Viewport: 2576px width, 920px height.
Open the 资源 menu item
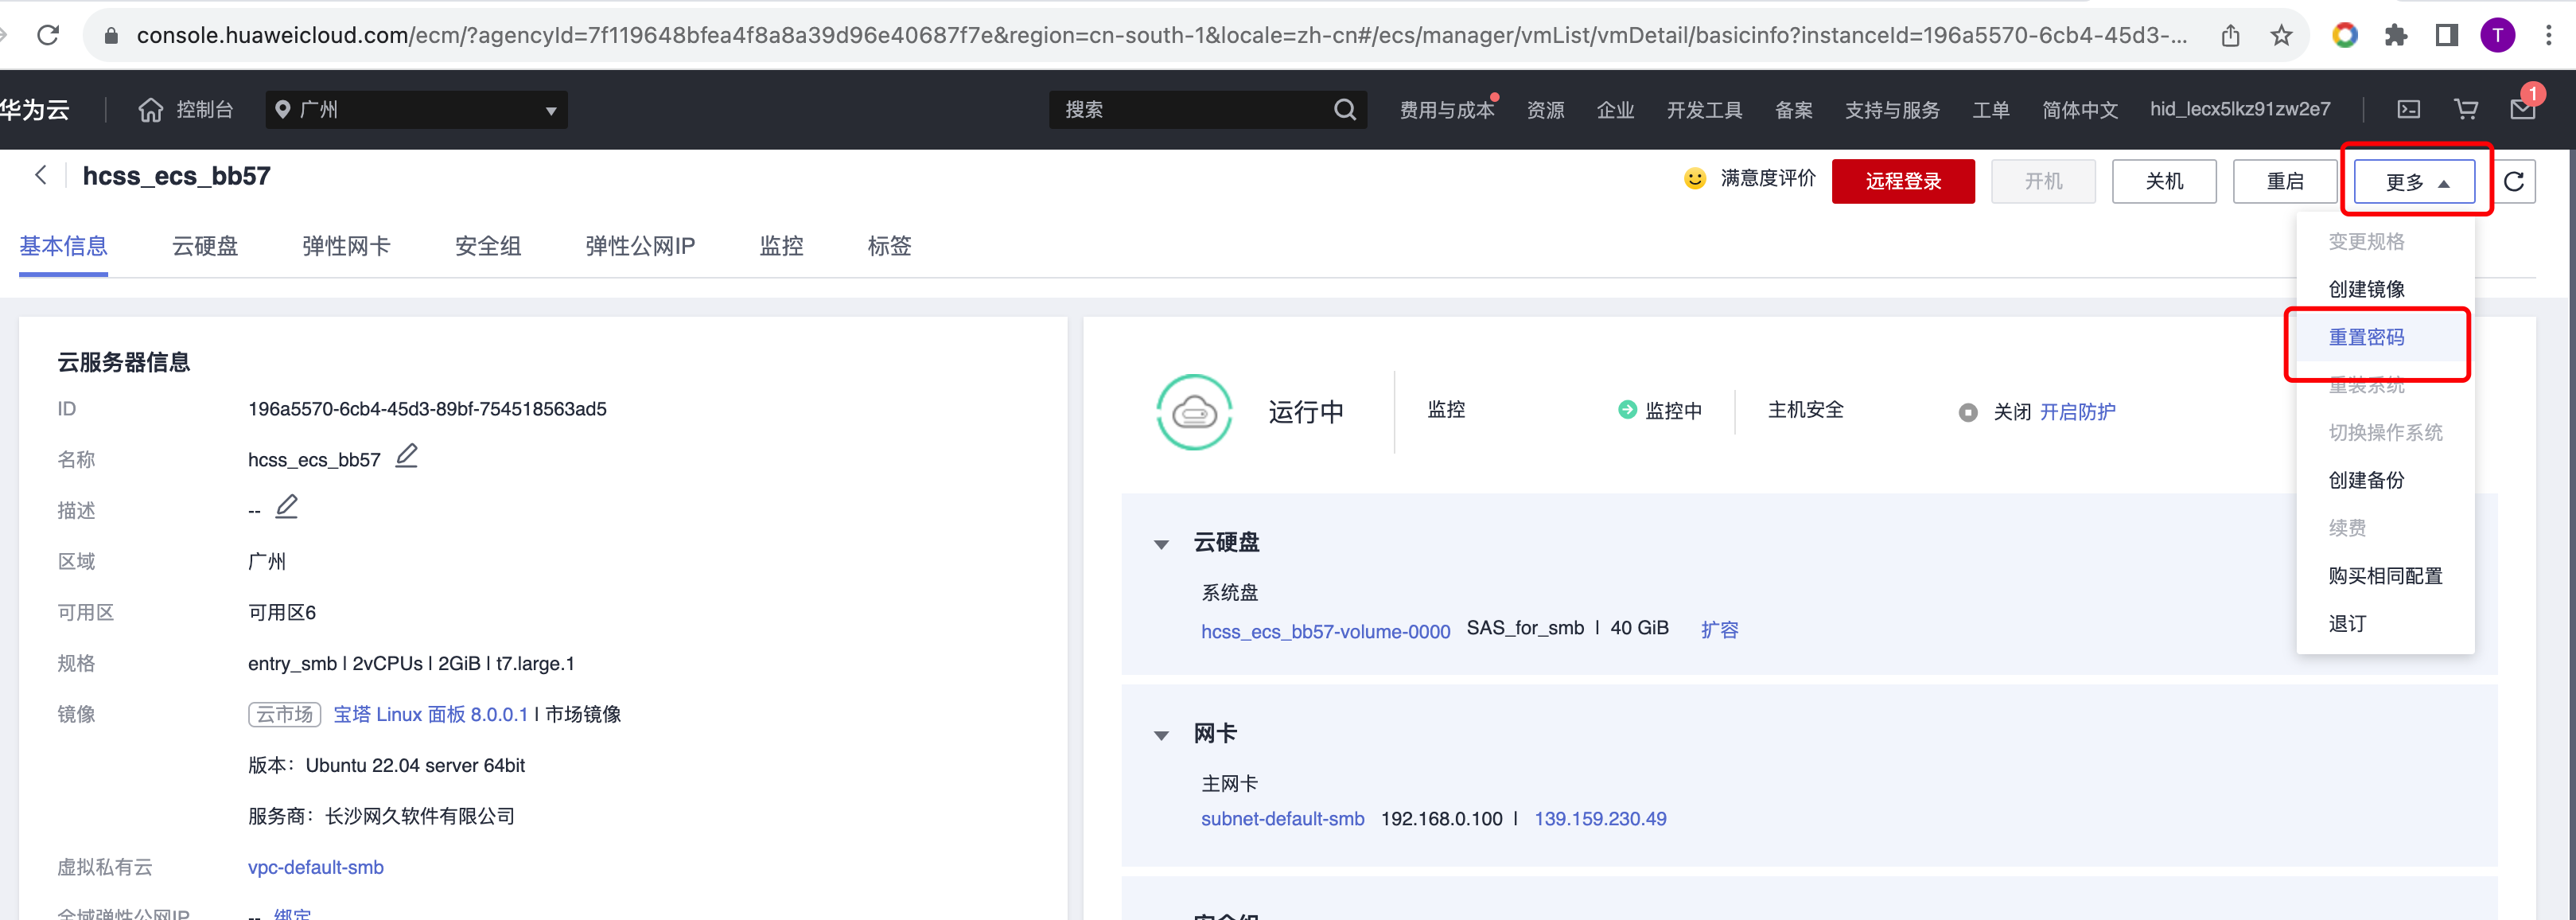(1545, 109)
